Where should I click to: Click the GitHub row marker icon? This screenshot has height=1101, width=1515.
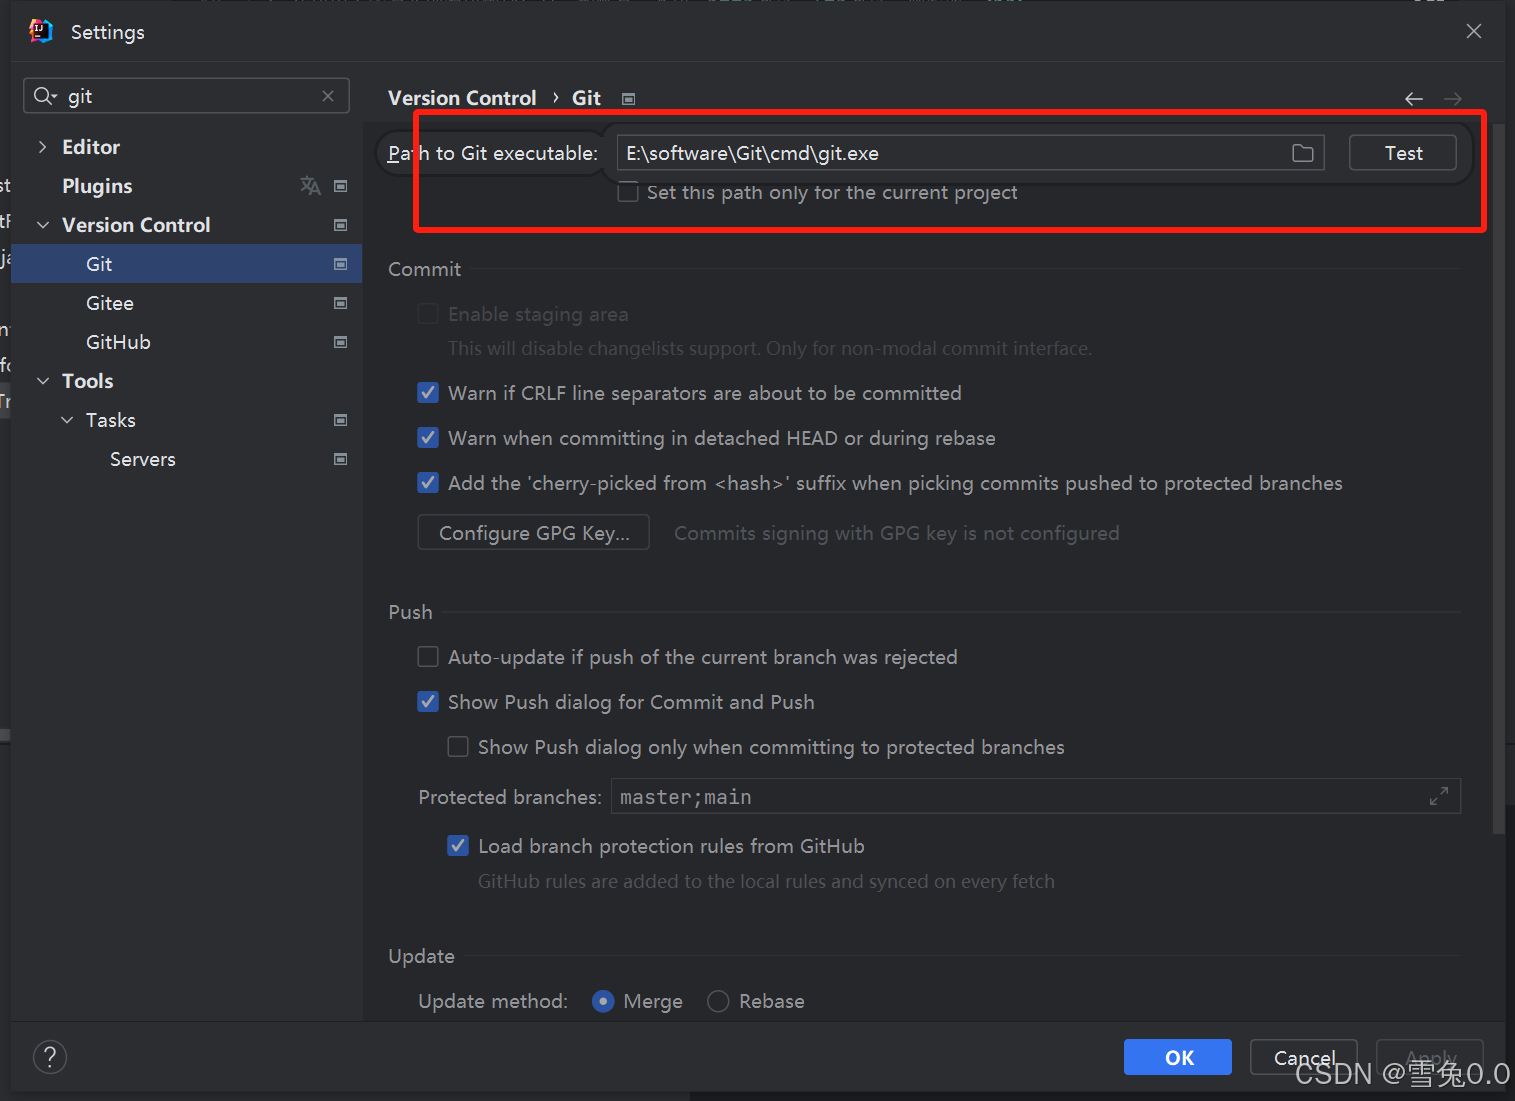340,342
